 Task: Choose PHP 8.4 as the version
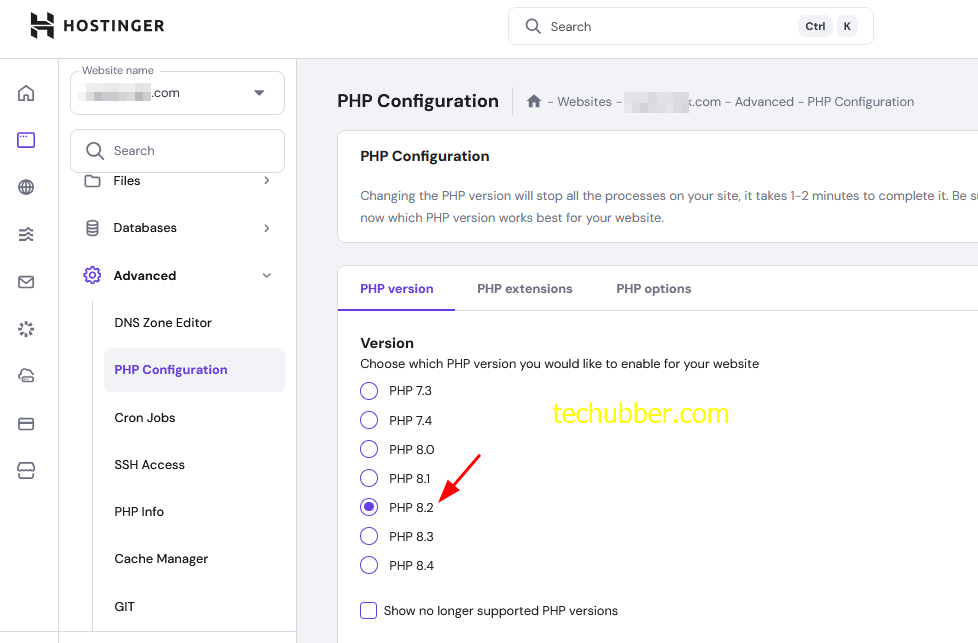[368, 565]
